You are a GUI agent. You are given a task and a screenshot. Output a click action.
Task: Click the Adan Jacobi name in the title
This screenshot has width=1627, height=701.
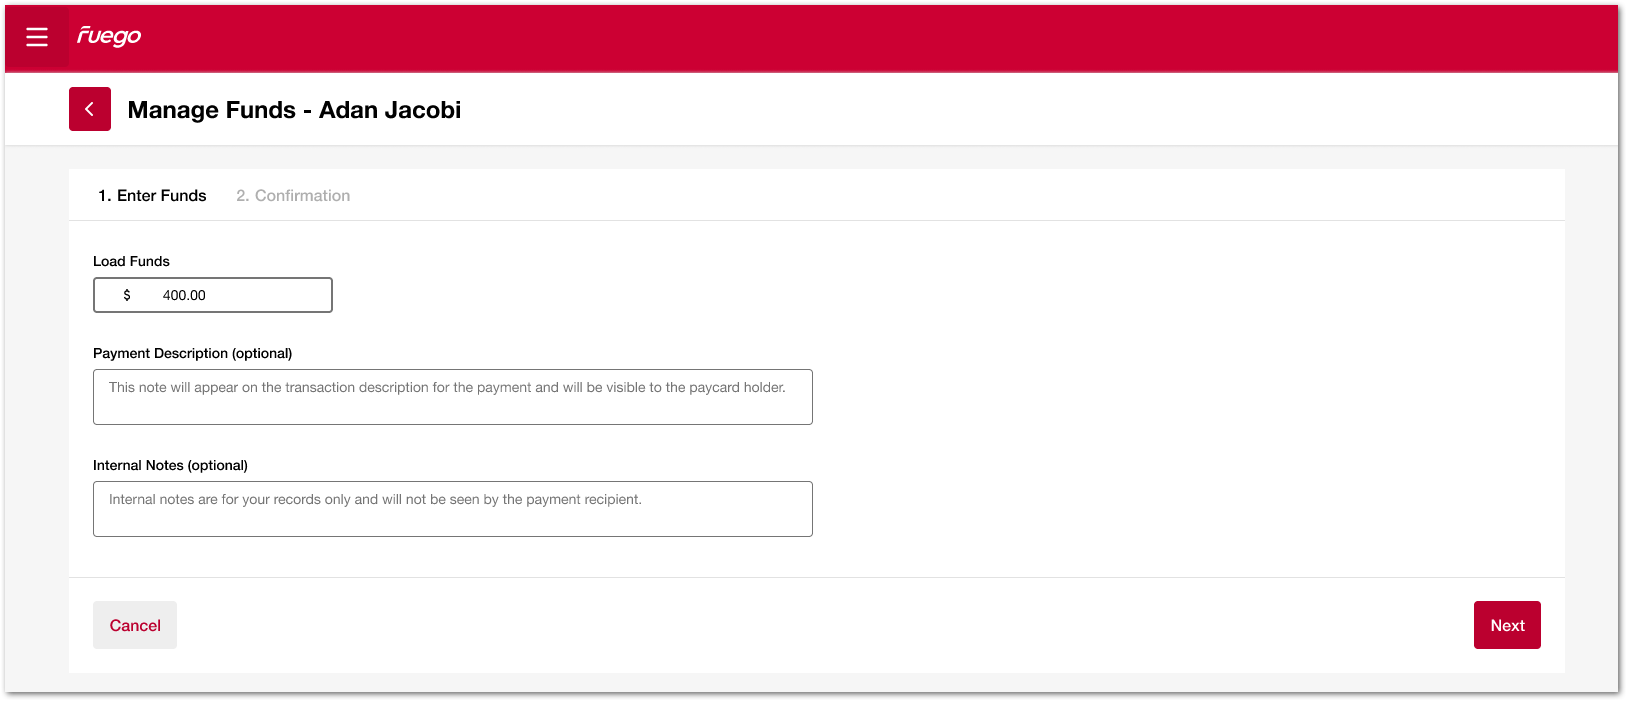(390, 110)
